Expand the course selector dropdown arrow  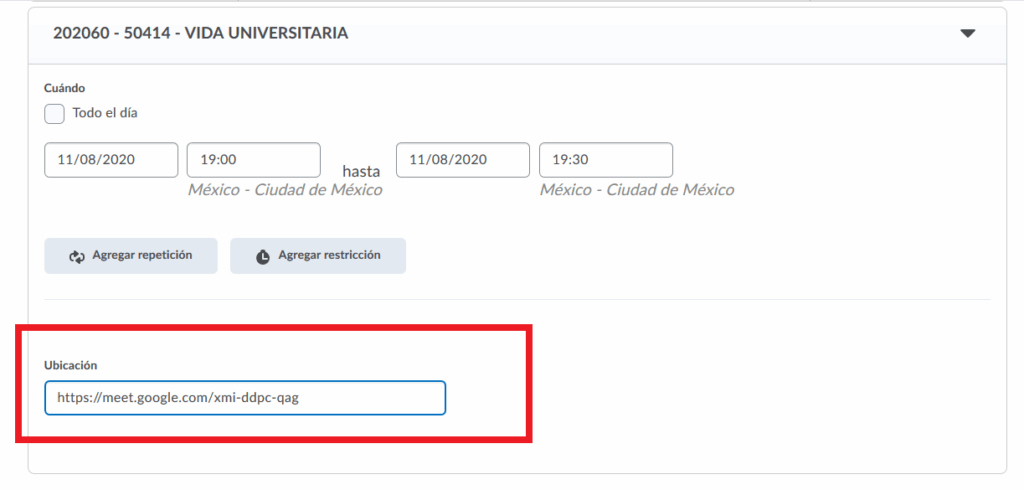click(x=967, y=33)
